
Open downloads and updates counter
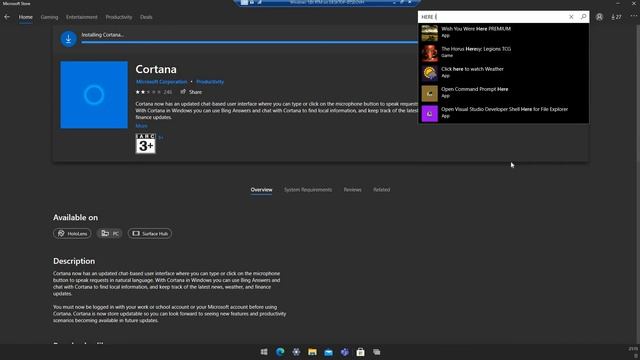[616, 17]
